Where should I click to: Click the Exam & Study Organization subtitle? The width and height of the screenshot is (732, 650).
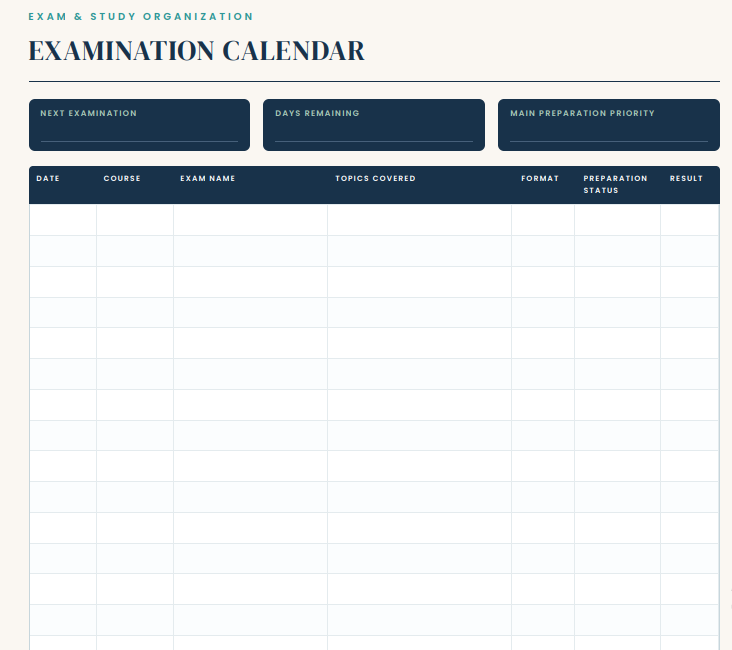[141, 17]
